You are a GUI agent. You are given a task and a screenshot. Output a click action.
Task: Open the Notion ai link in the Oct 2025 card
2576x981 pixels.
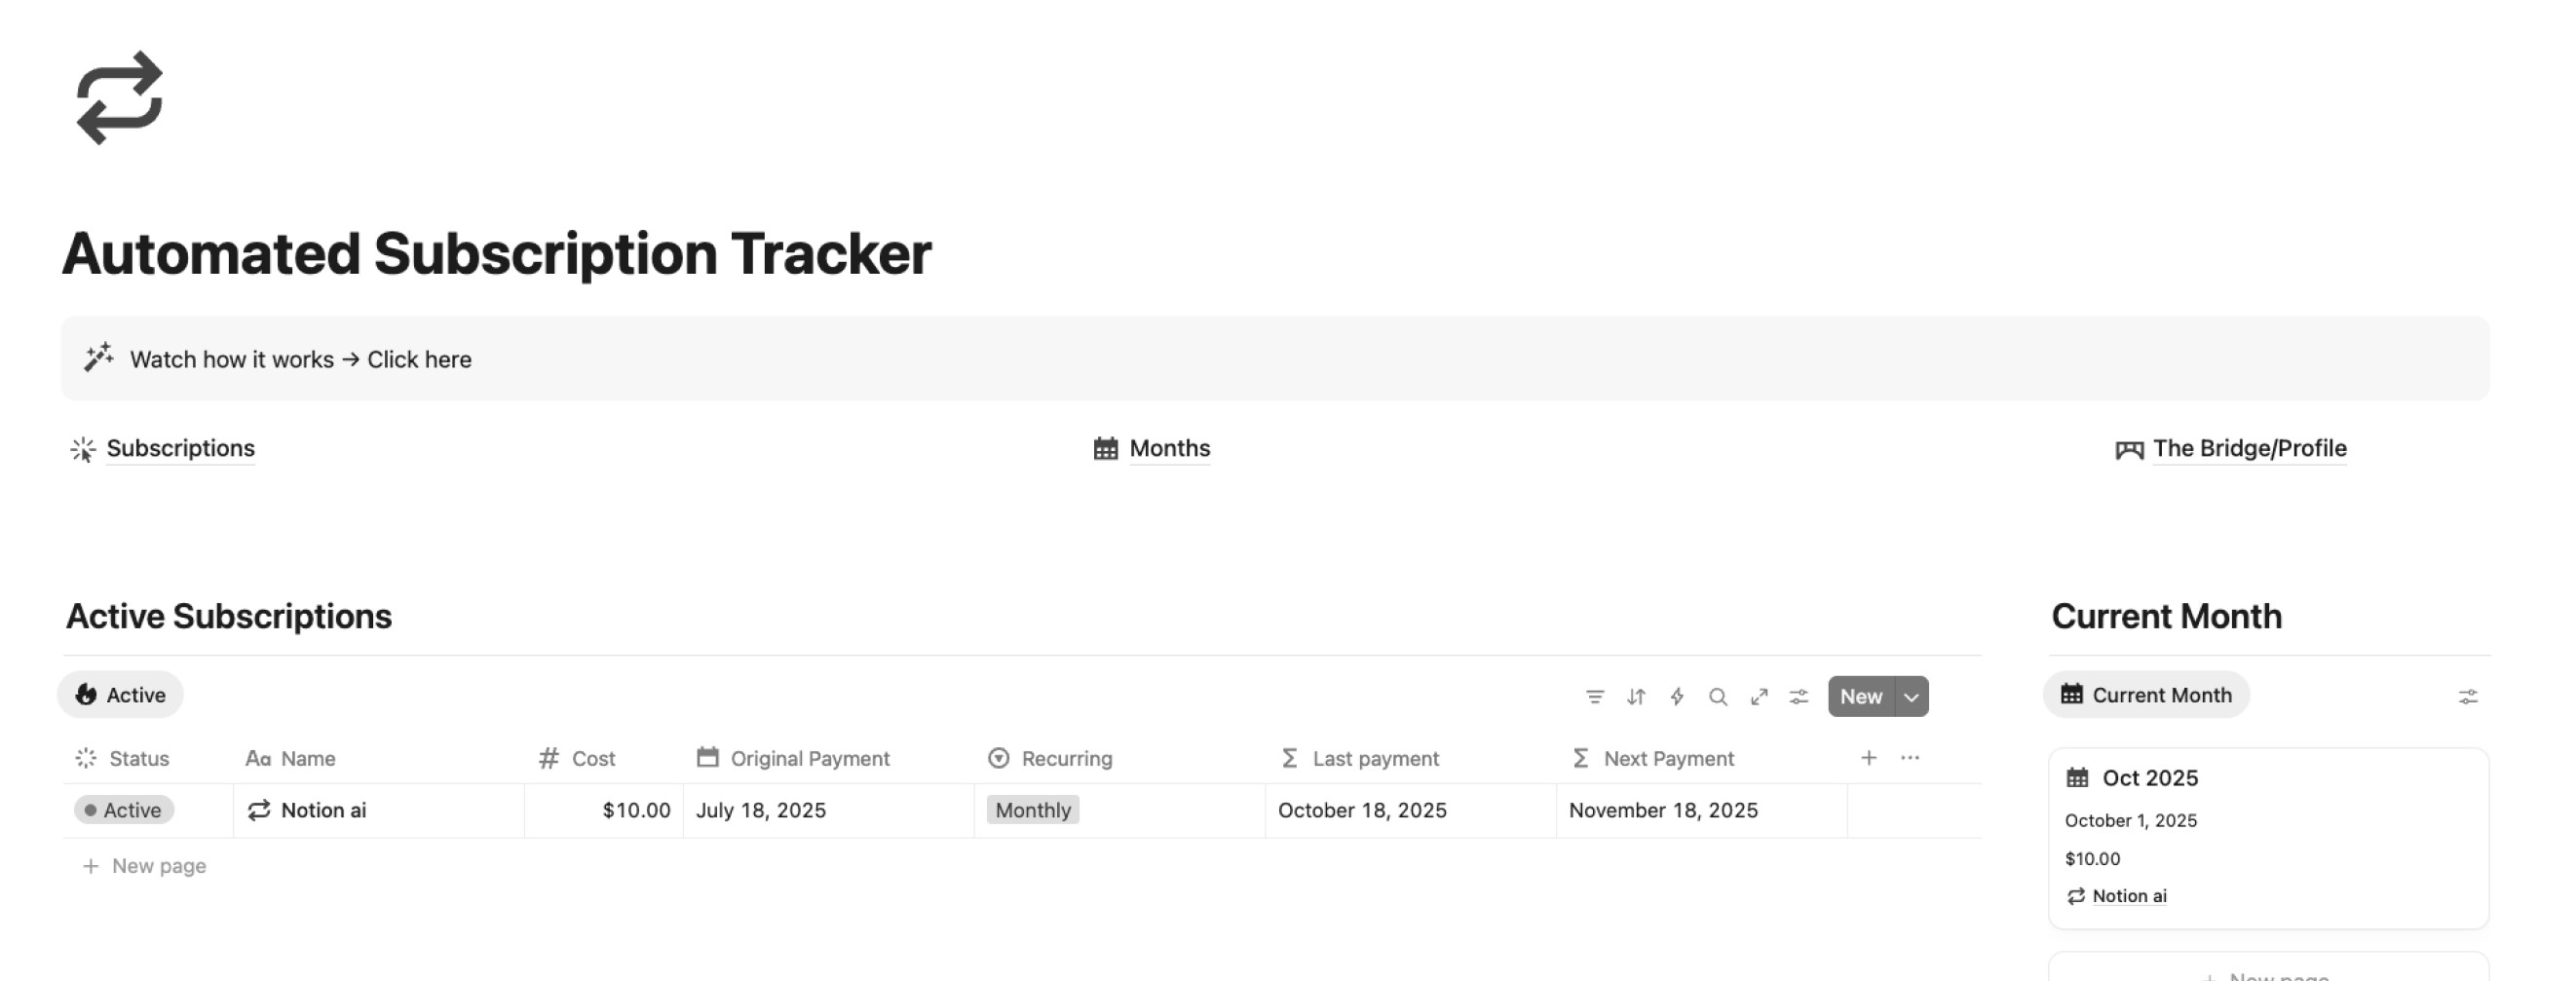(2129, 895)
